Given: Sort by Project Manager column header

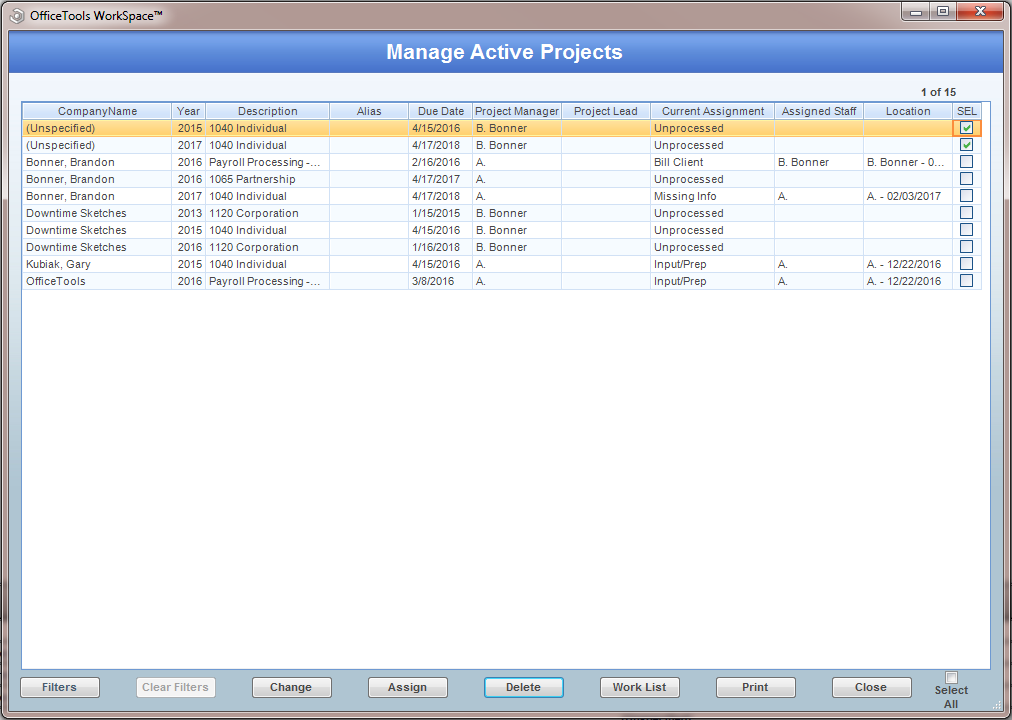Looking at the screenshot, I should click(x=516, y=111).
